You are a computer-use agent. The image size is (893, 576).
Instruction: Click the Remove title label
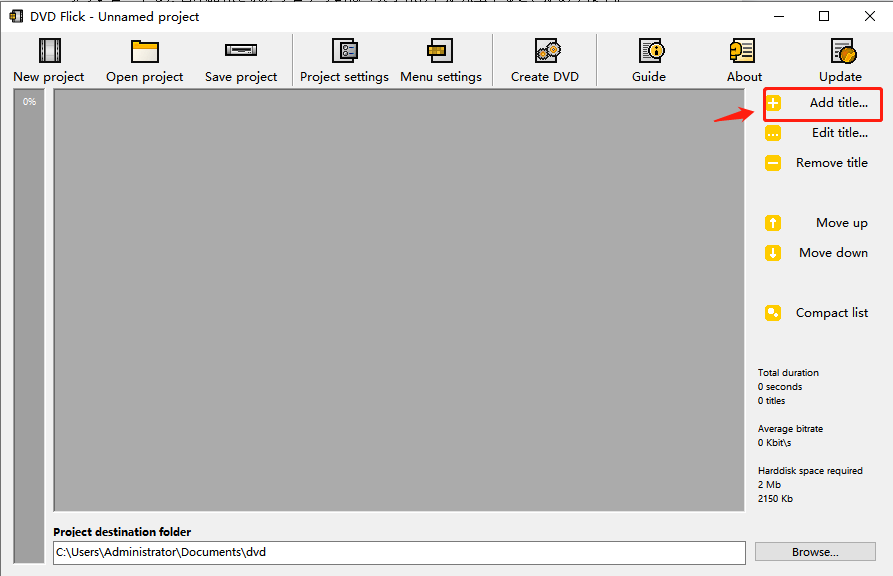click(x=832, y=163)
